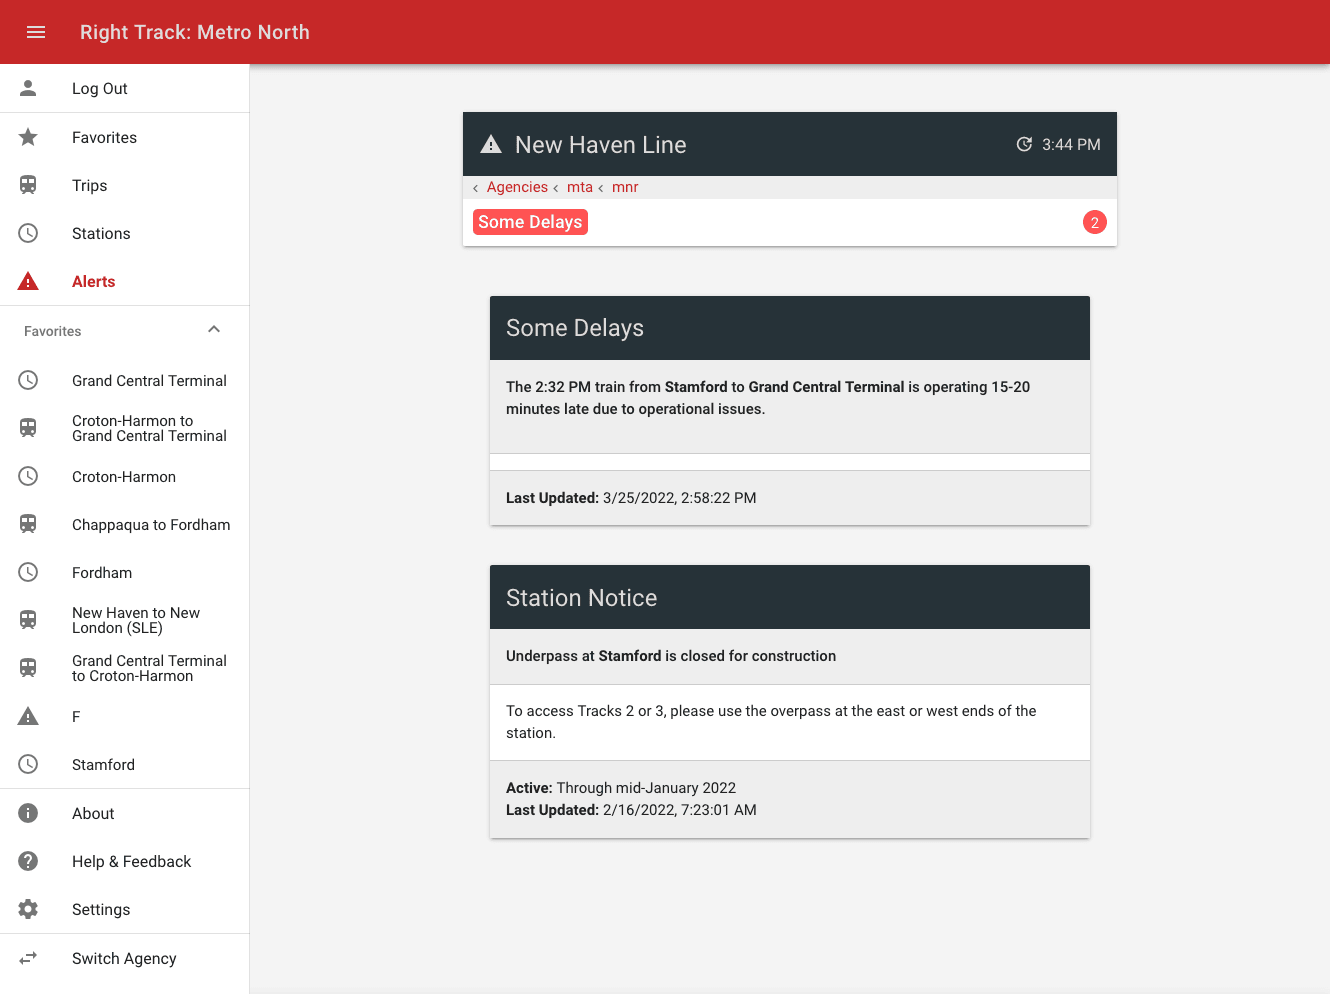Collapse the Favorites section chevron
Screen dimensions: 1330x994
(213, 330)
